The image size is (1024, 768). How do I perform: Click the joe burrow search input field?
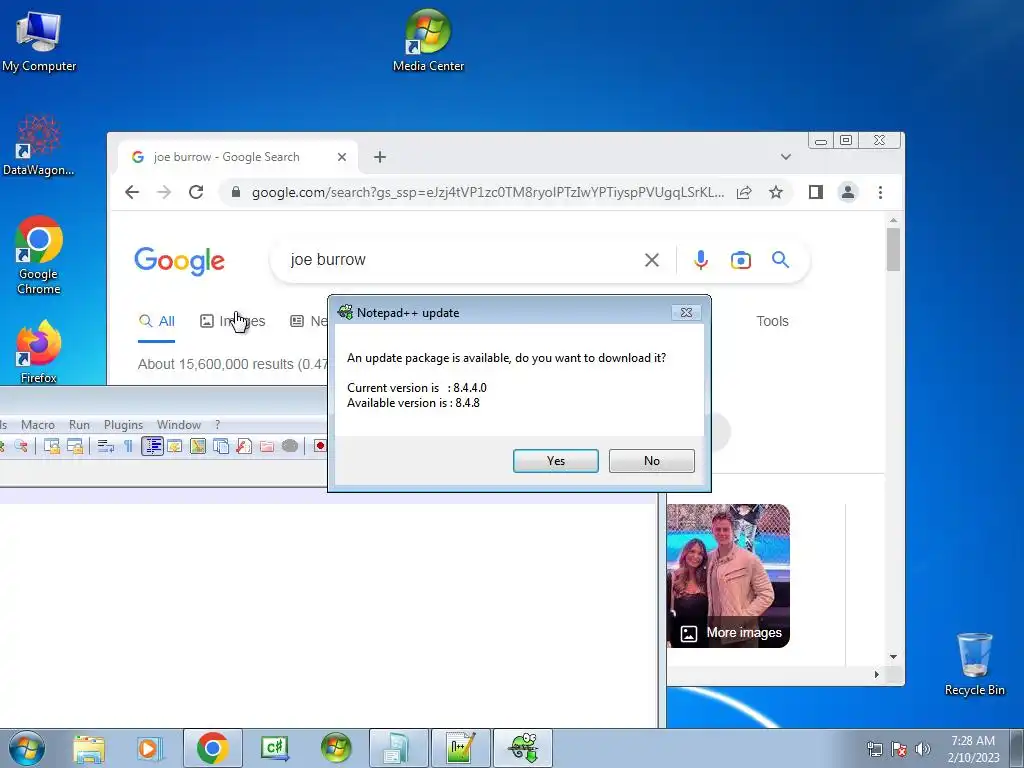(457, 260)
